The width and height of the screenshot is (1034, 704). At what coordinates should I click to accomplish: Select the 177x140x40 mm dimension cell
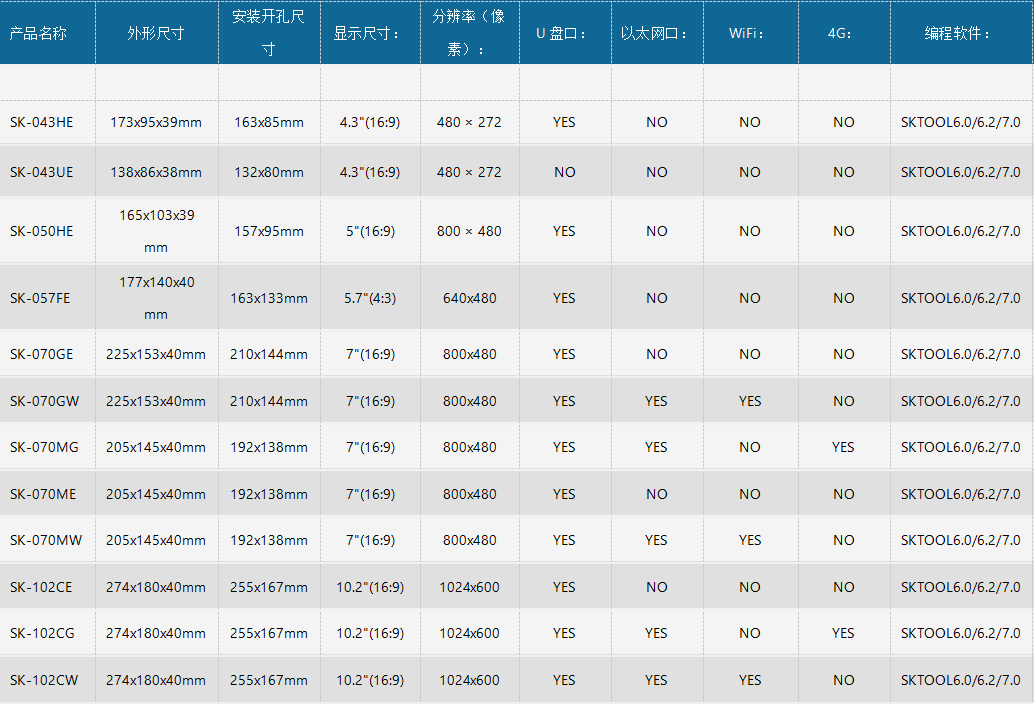[x=157, y=298]
